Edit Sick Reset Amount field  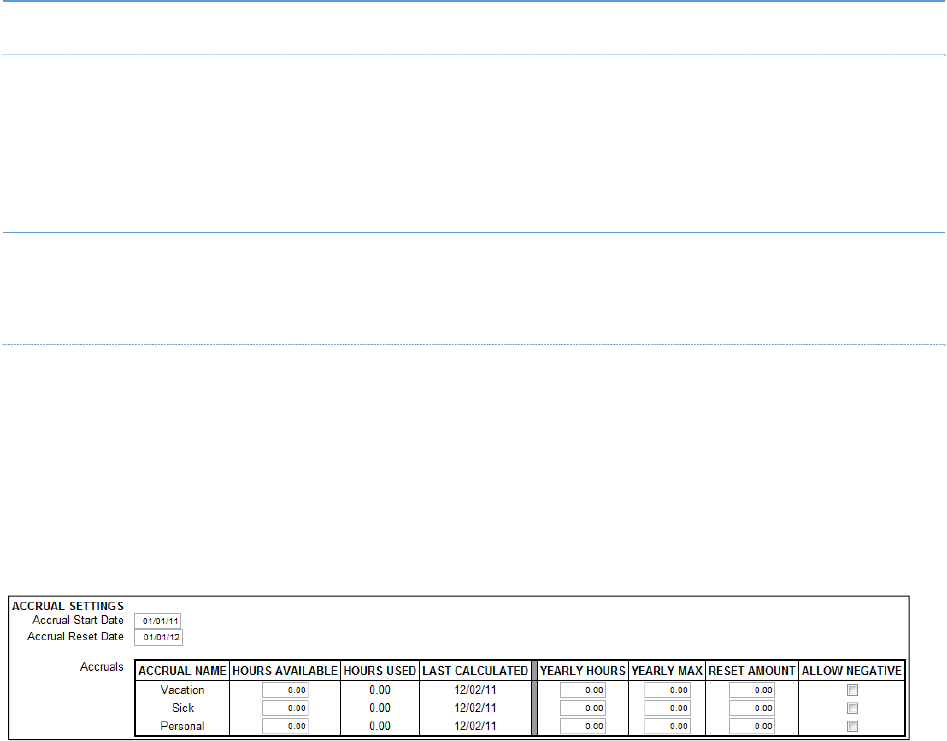click(752, 708)
